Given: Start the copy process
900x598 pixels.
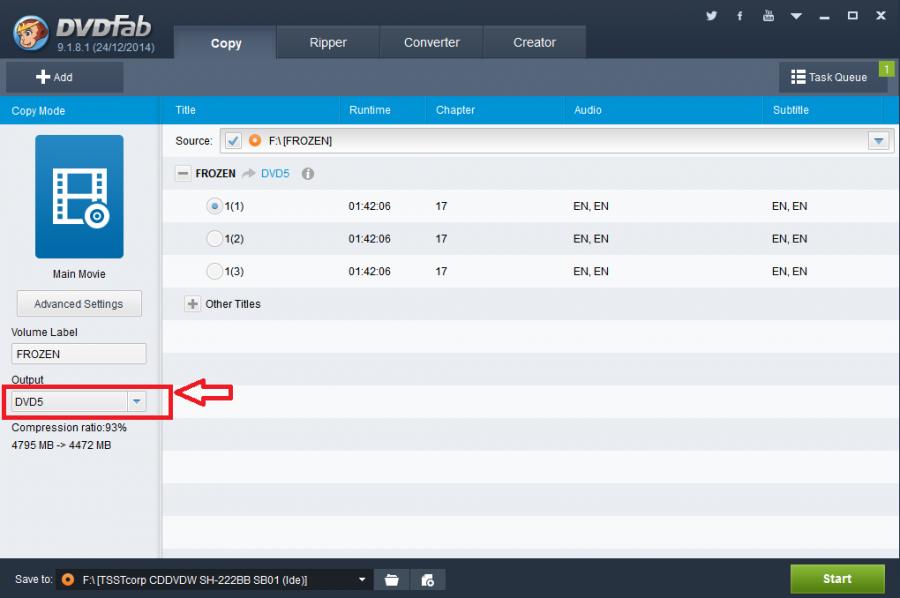Looking at the screenshot, I should click(837, 578).
